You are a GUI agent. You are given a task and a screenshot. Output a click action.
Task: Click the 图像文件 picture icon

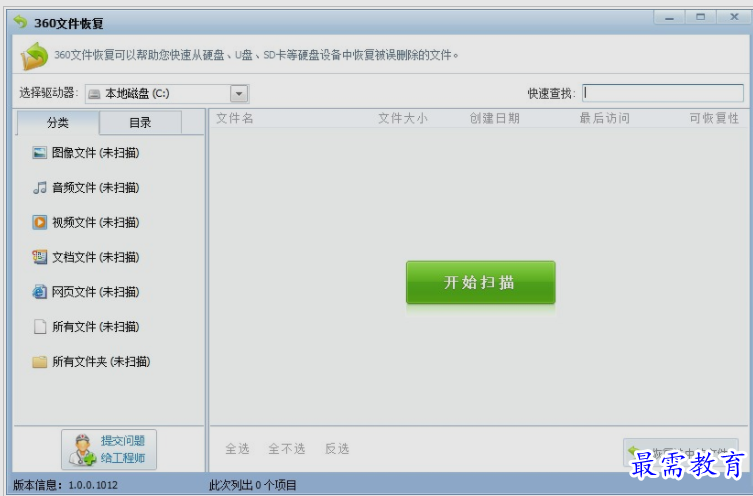coord(39,153)
